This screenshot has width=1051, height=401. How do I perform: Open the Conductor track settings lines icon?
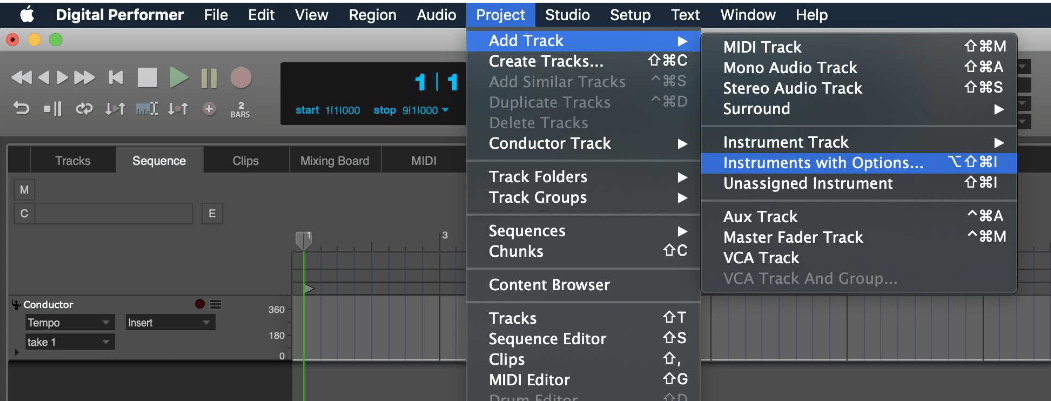215,304
